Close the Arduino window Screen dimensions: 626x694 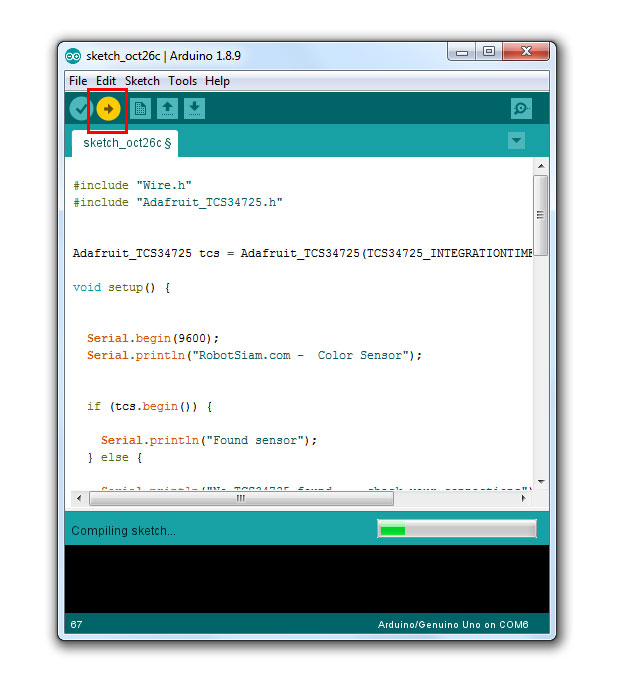tap(526, 52)
